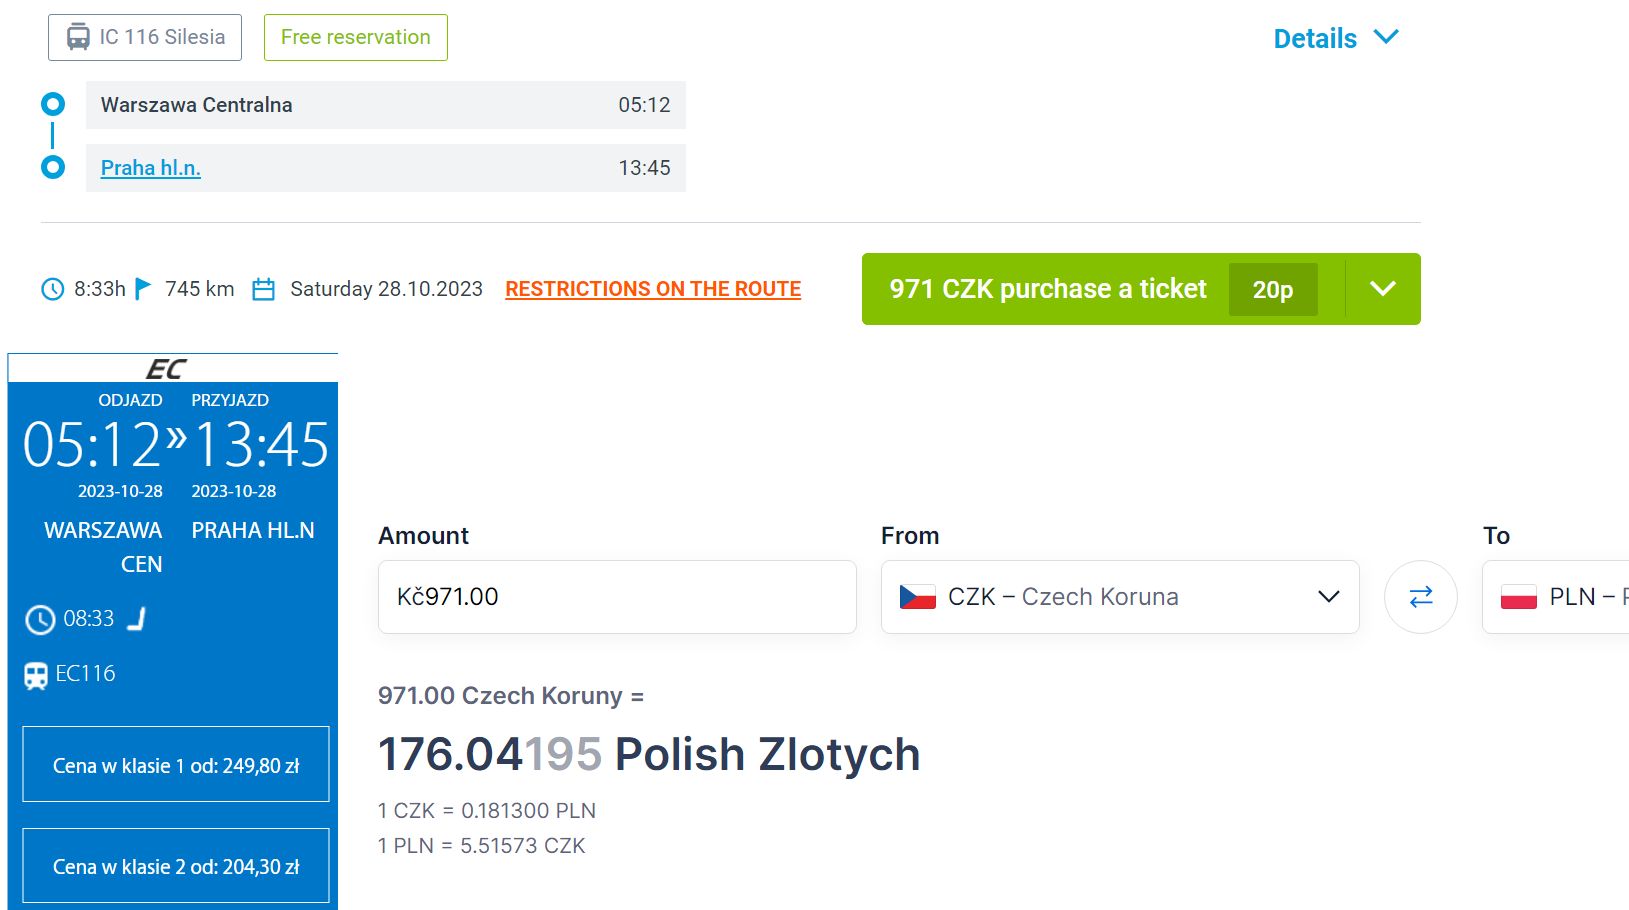Click the Polish flag icon in To field
The image size is (1629, 910).
click(x=1518, y=597)
